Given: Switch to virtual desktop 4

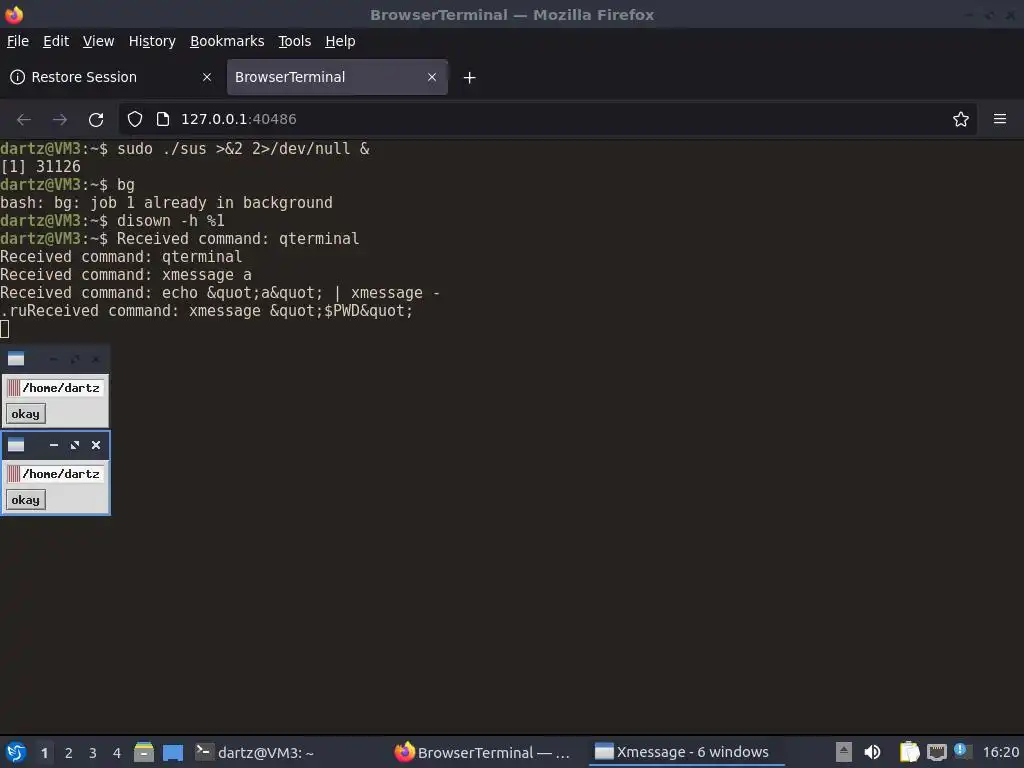Looking at the screenshot, I should (x=117, y=753).
